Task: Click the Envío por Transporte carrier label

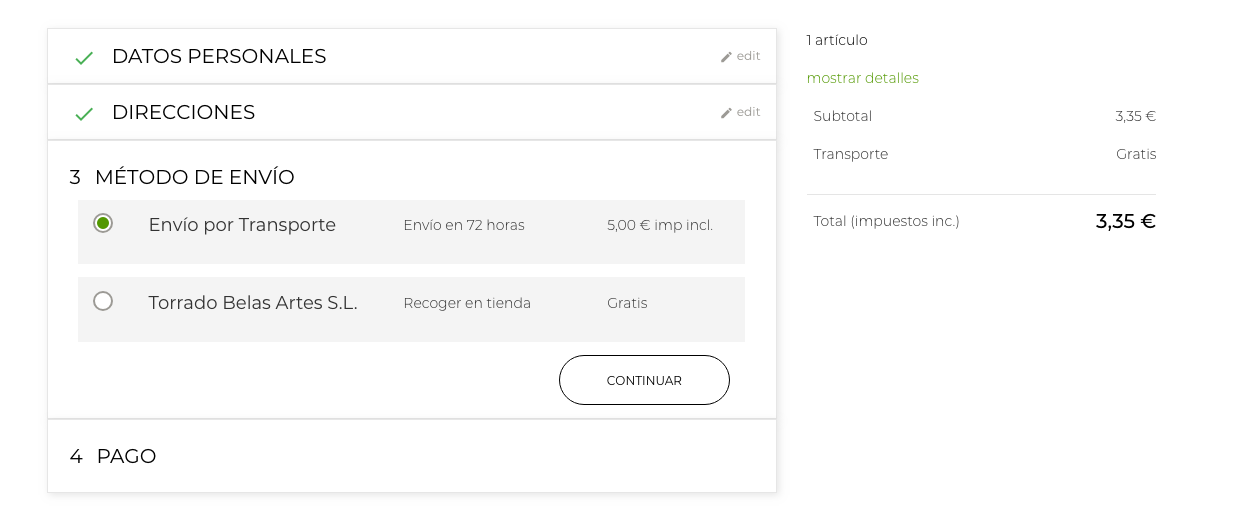Action: click(242, 225)
